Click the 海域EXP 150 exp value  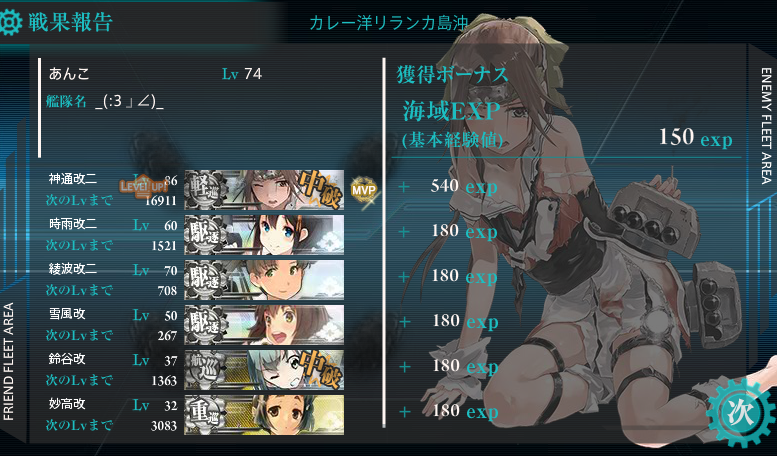pyautogui.click(x=695, y=137)
